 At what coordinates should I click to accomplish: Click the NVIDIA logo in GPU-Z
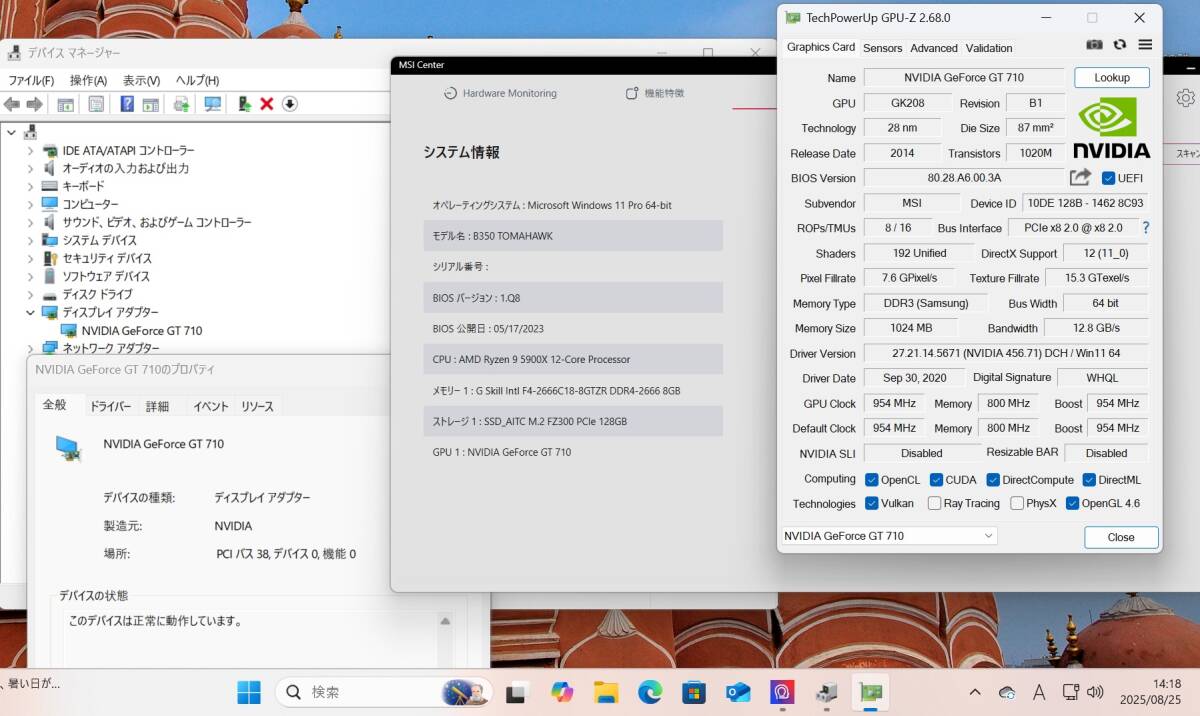[1111, 128]
